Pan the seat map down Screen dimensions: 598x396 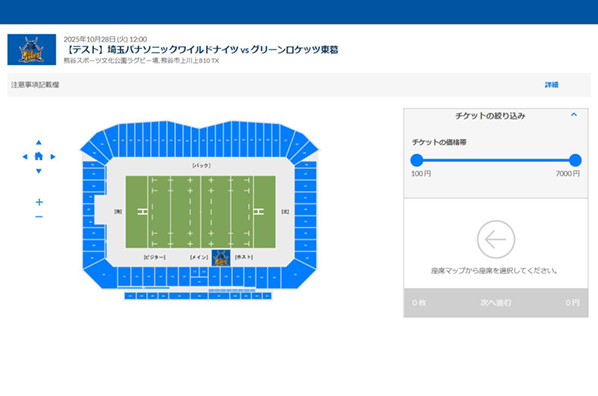pyautogui.click(x=39, y=171)
